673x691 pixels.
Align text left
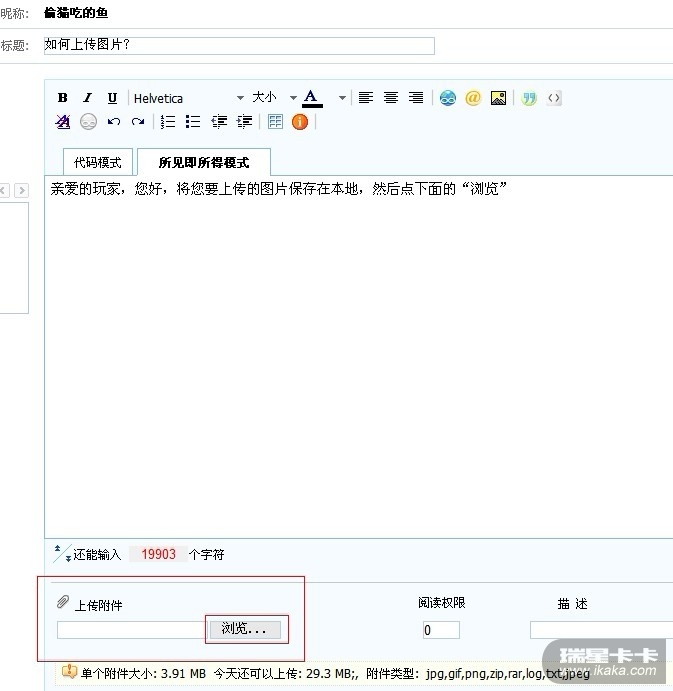tap(366, 98)
